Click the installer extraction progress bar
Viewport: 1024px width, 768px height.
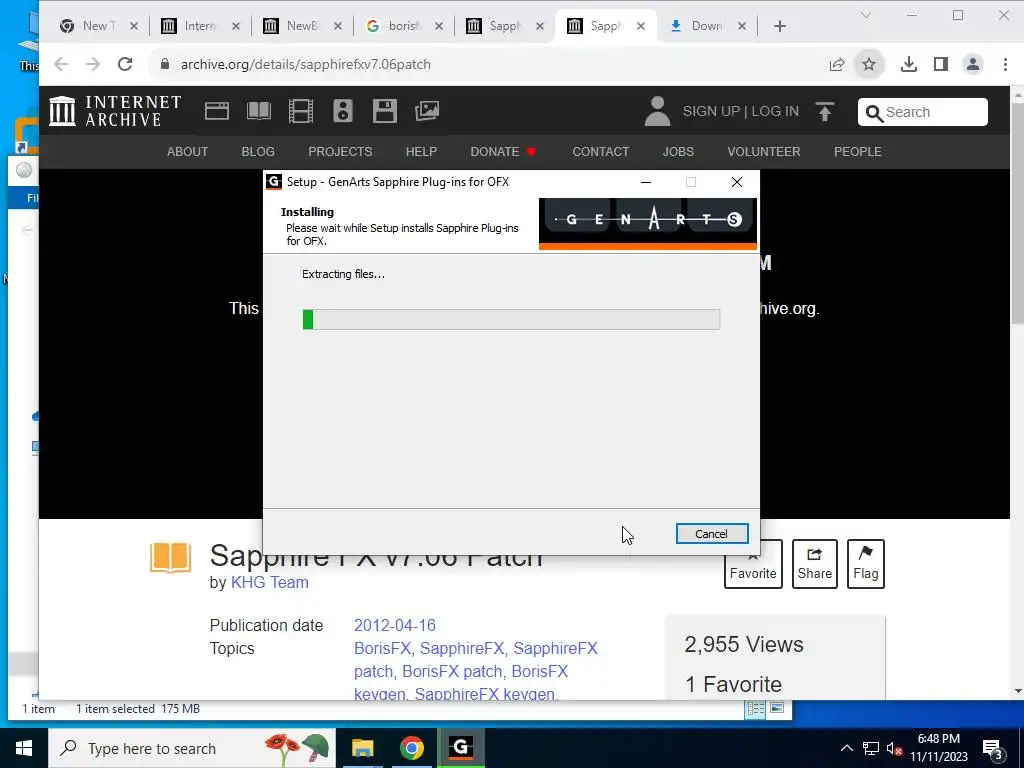[x=511, y=319]
